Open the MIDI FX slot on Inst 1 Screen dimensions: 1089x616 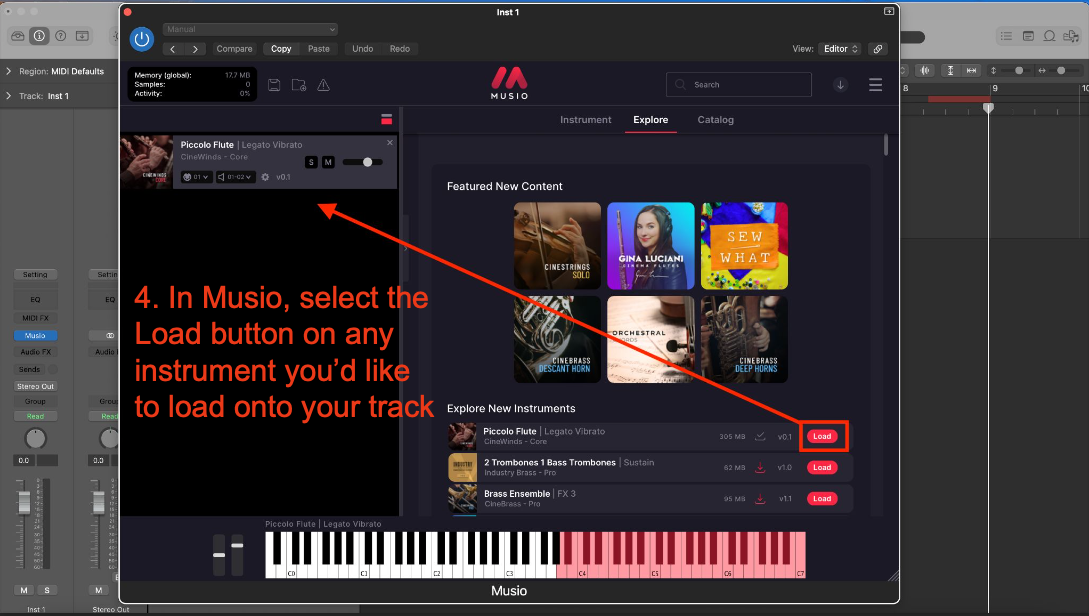[35, 318]
